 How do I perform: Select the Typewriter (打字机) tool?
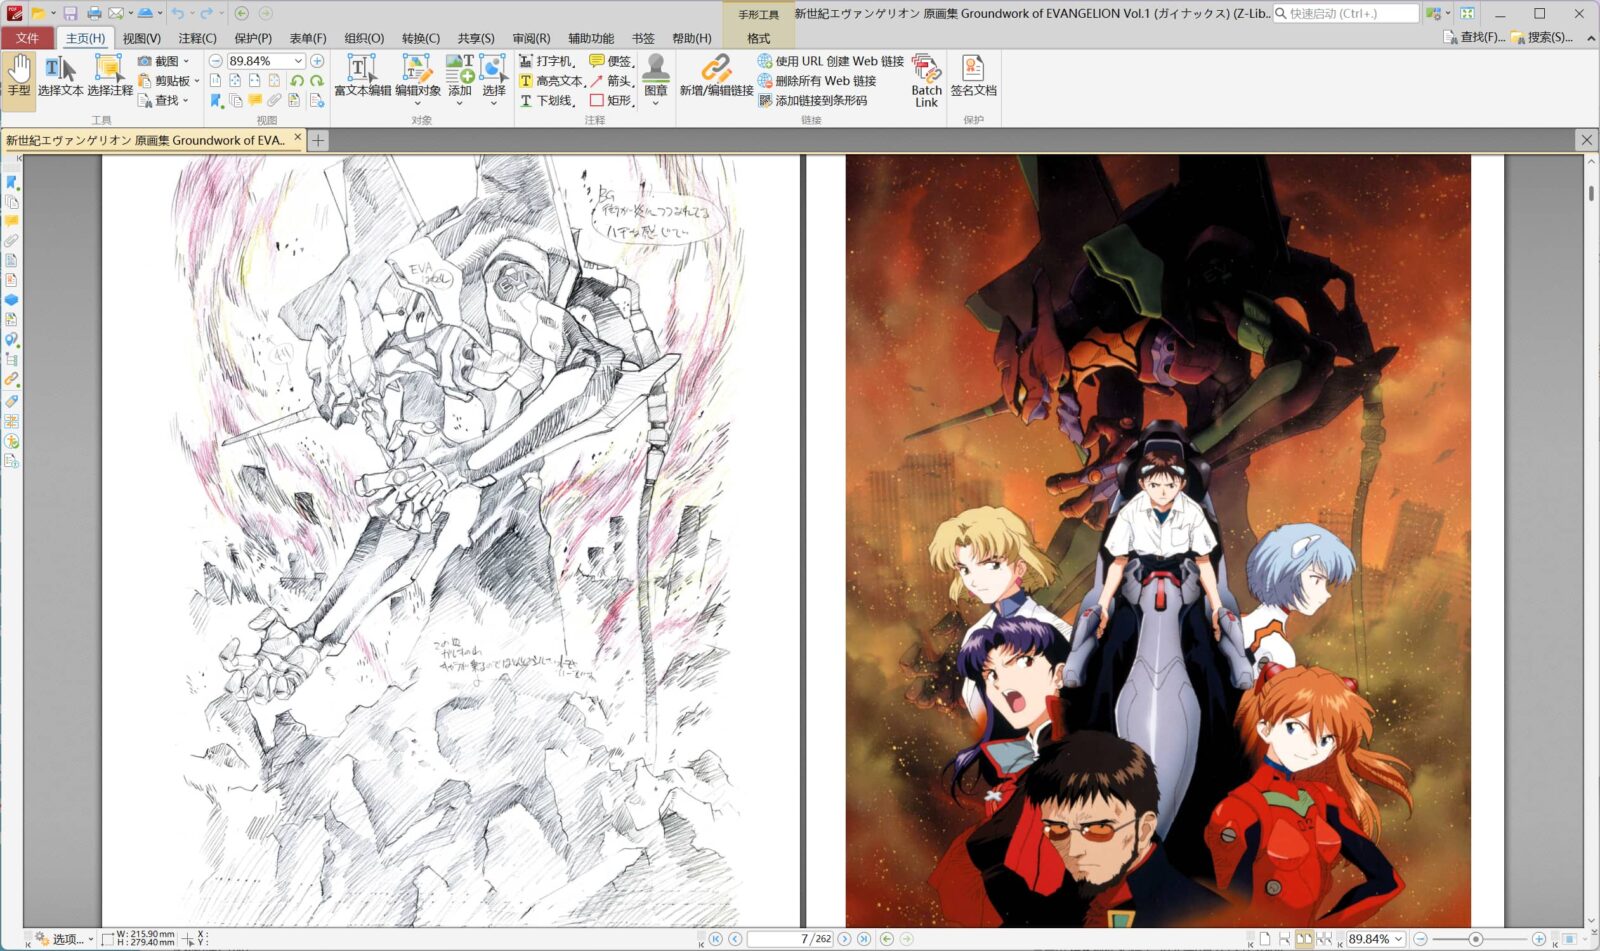[x=546, y=61]
